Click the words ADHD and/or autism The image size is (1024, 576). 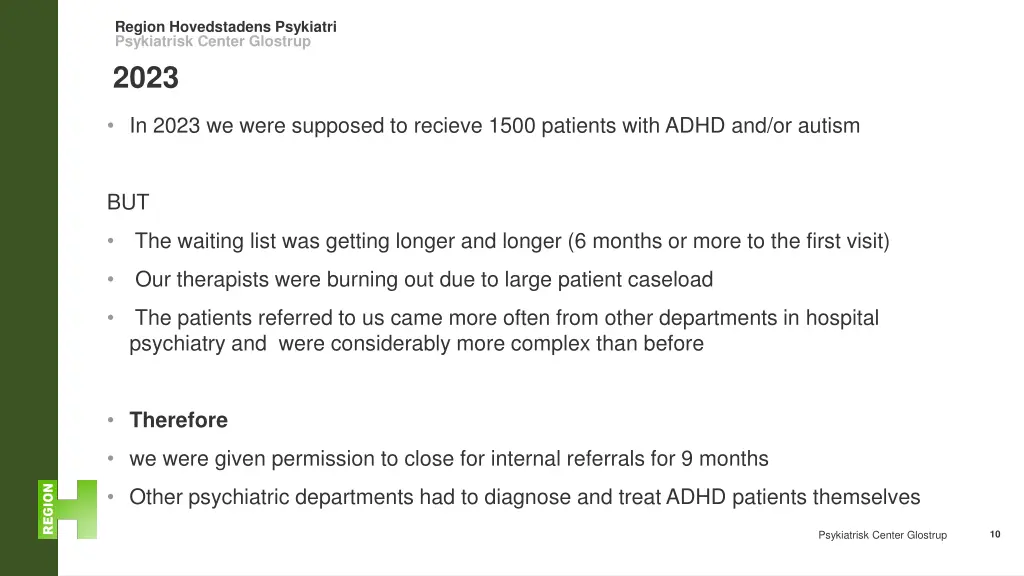pos(762,125)
